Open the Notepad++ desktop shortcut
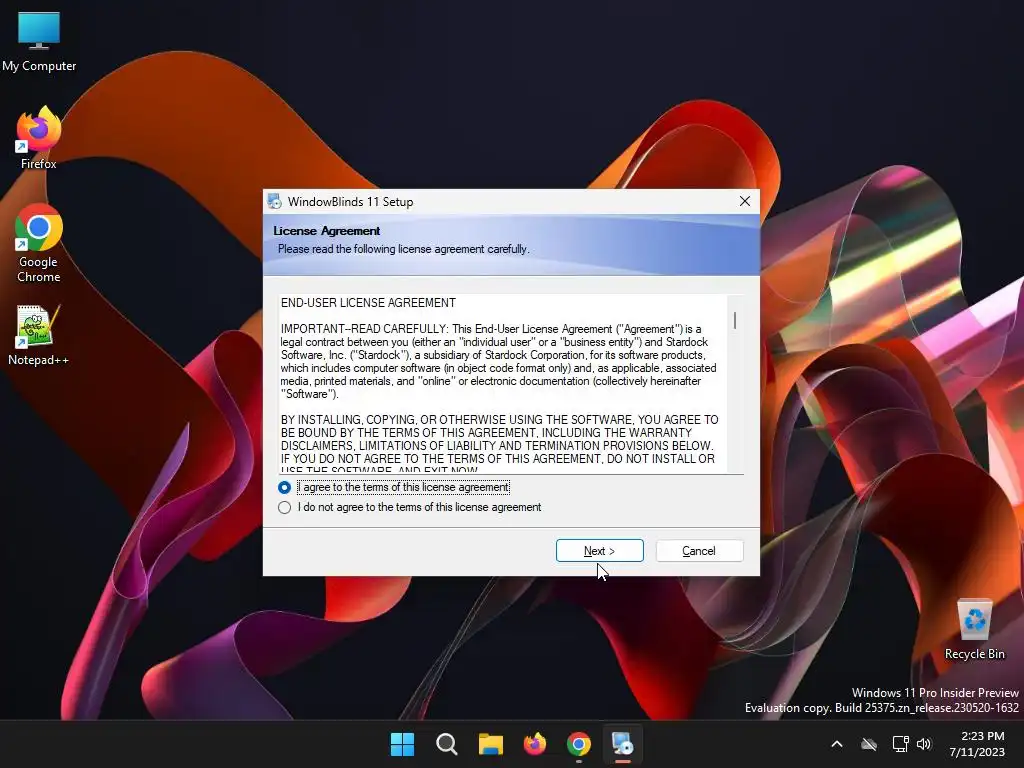The height and width of the screenshot is (768, 1024). (39, 335)
